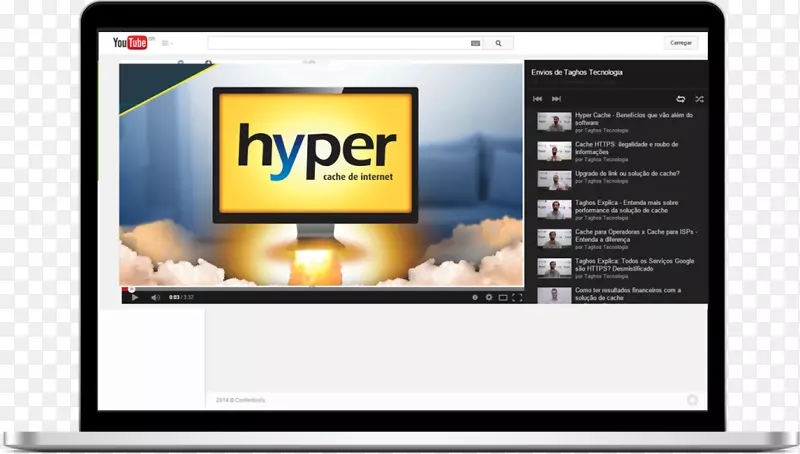Open 'Cache HTTPS: ilegalidade e roubo de informações'
Screen dimensions: 800x454
[627, 148]
